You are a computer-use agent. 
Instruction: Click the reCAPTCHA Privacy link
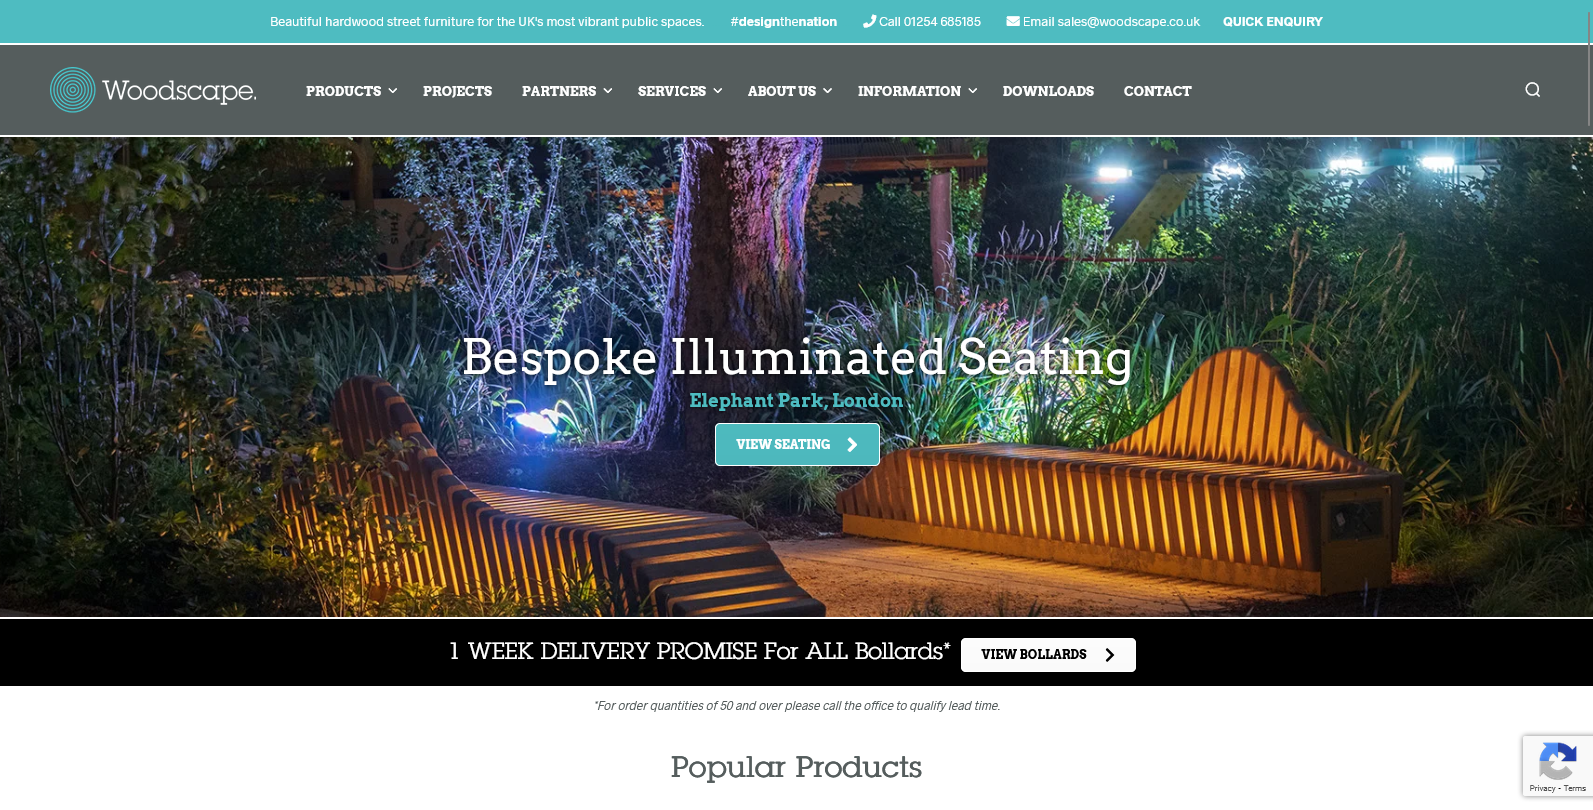1541,789
